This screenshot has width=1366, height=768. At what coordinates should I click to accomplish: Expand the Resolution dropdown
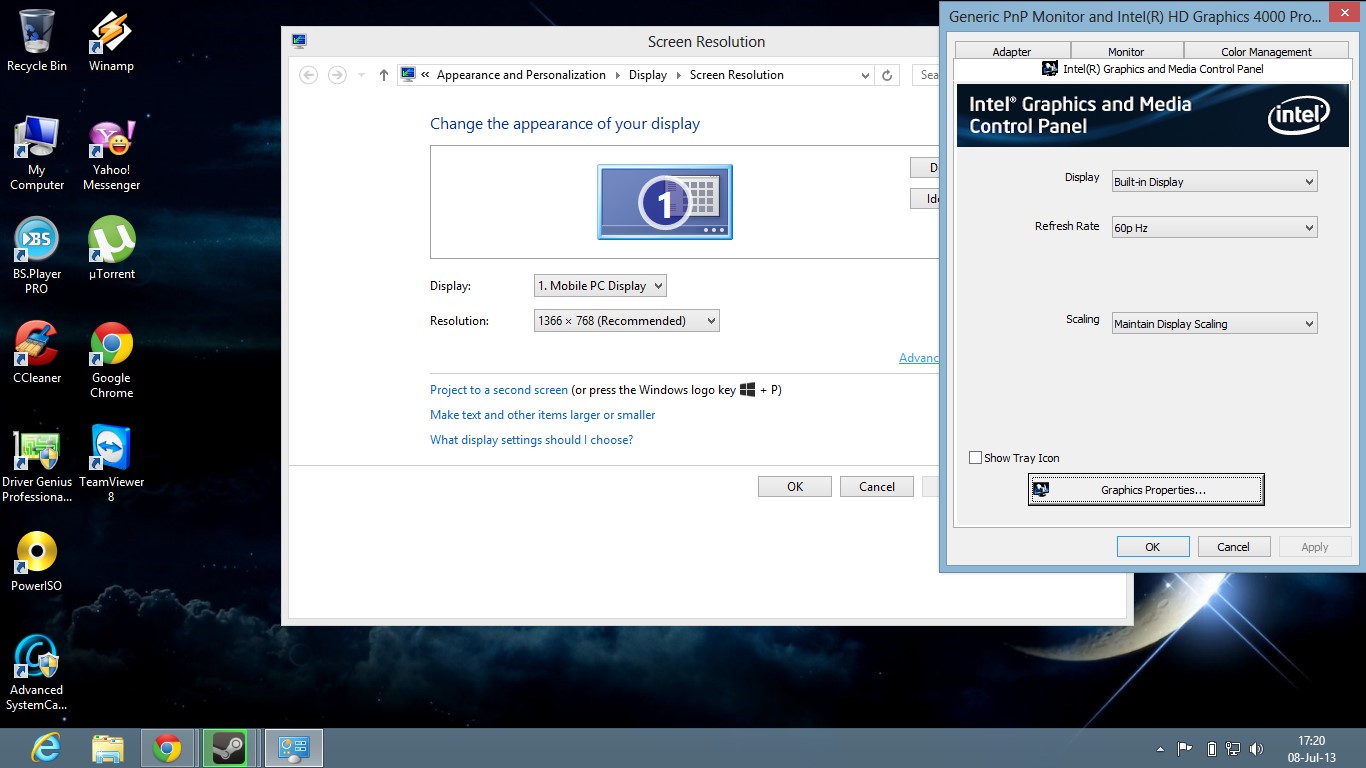point(626,321)
